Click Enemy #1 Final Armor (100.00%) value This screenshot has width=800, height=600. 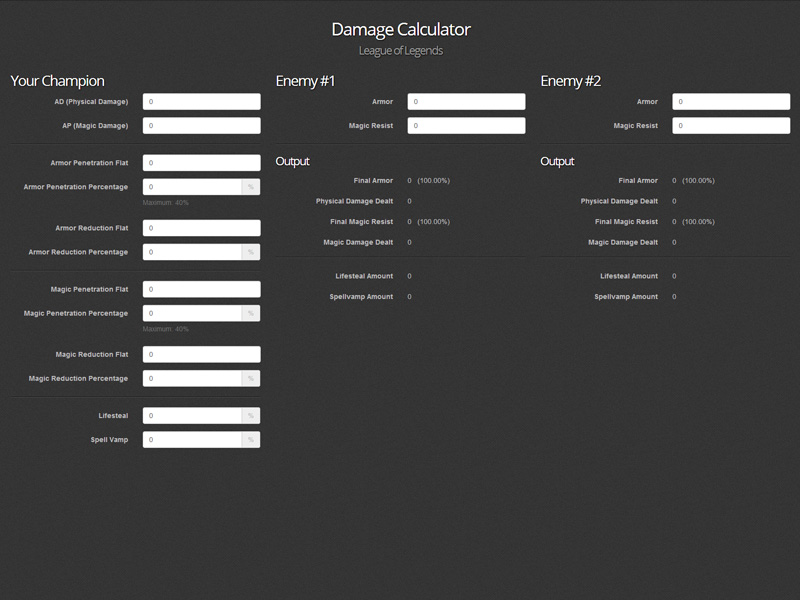click(x=434, y=181)
